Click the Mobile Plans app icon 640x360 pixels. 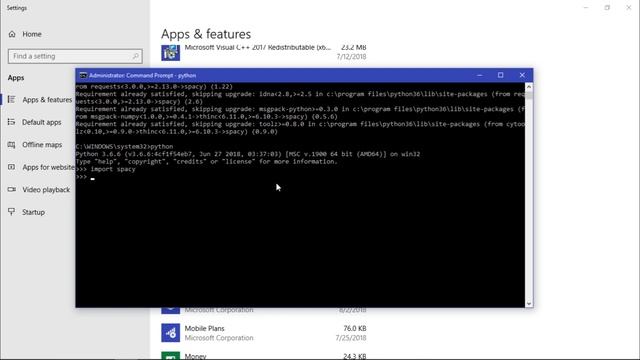coord(171,333)
